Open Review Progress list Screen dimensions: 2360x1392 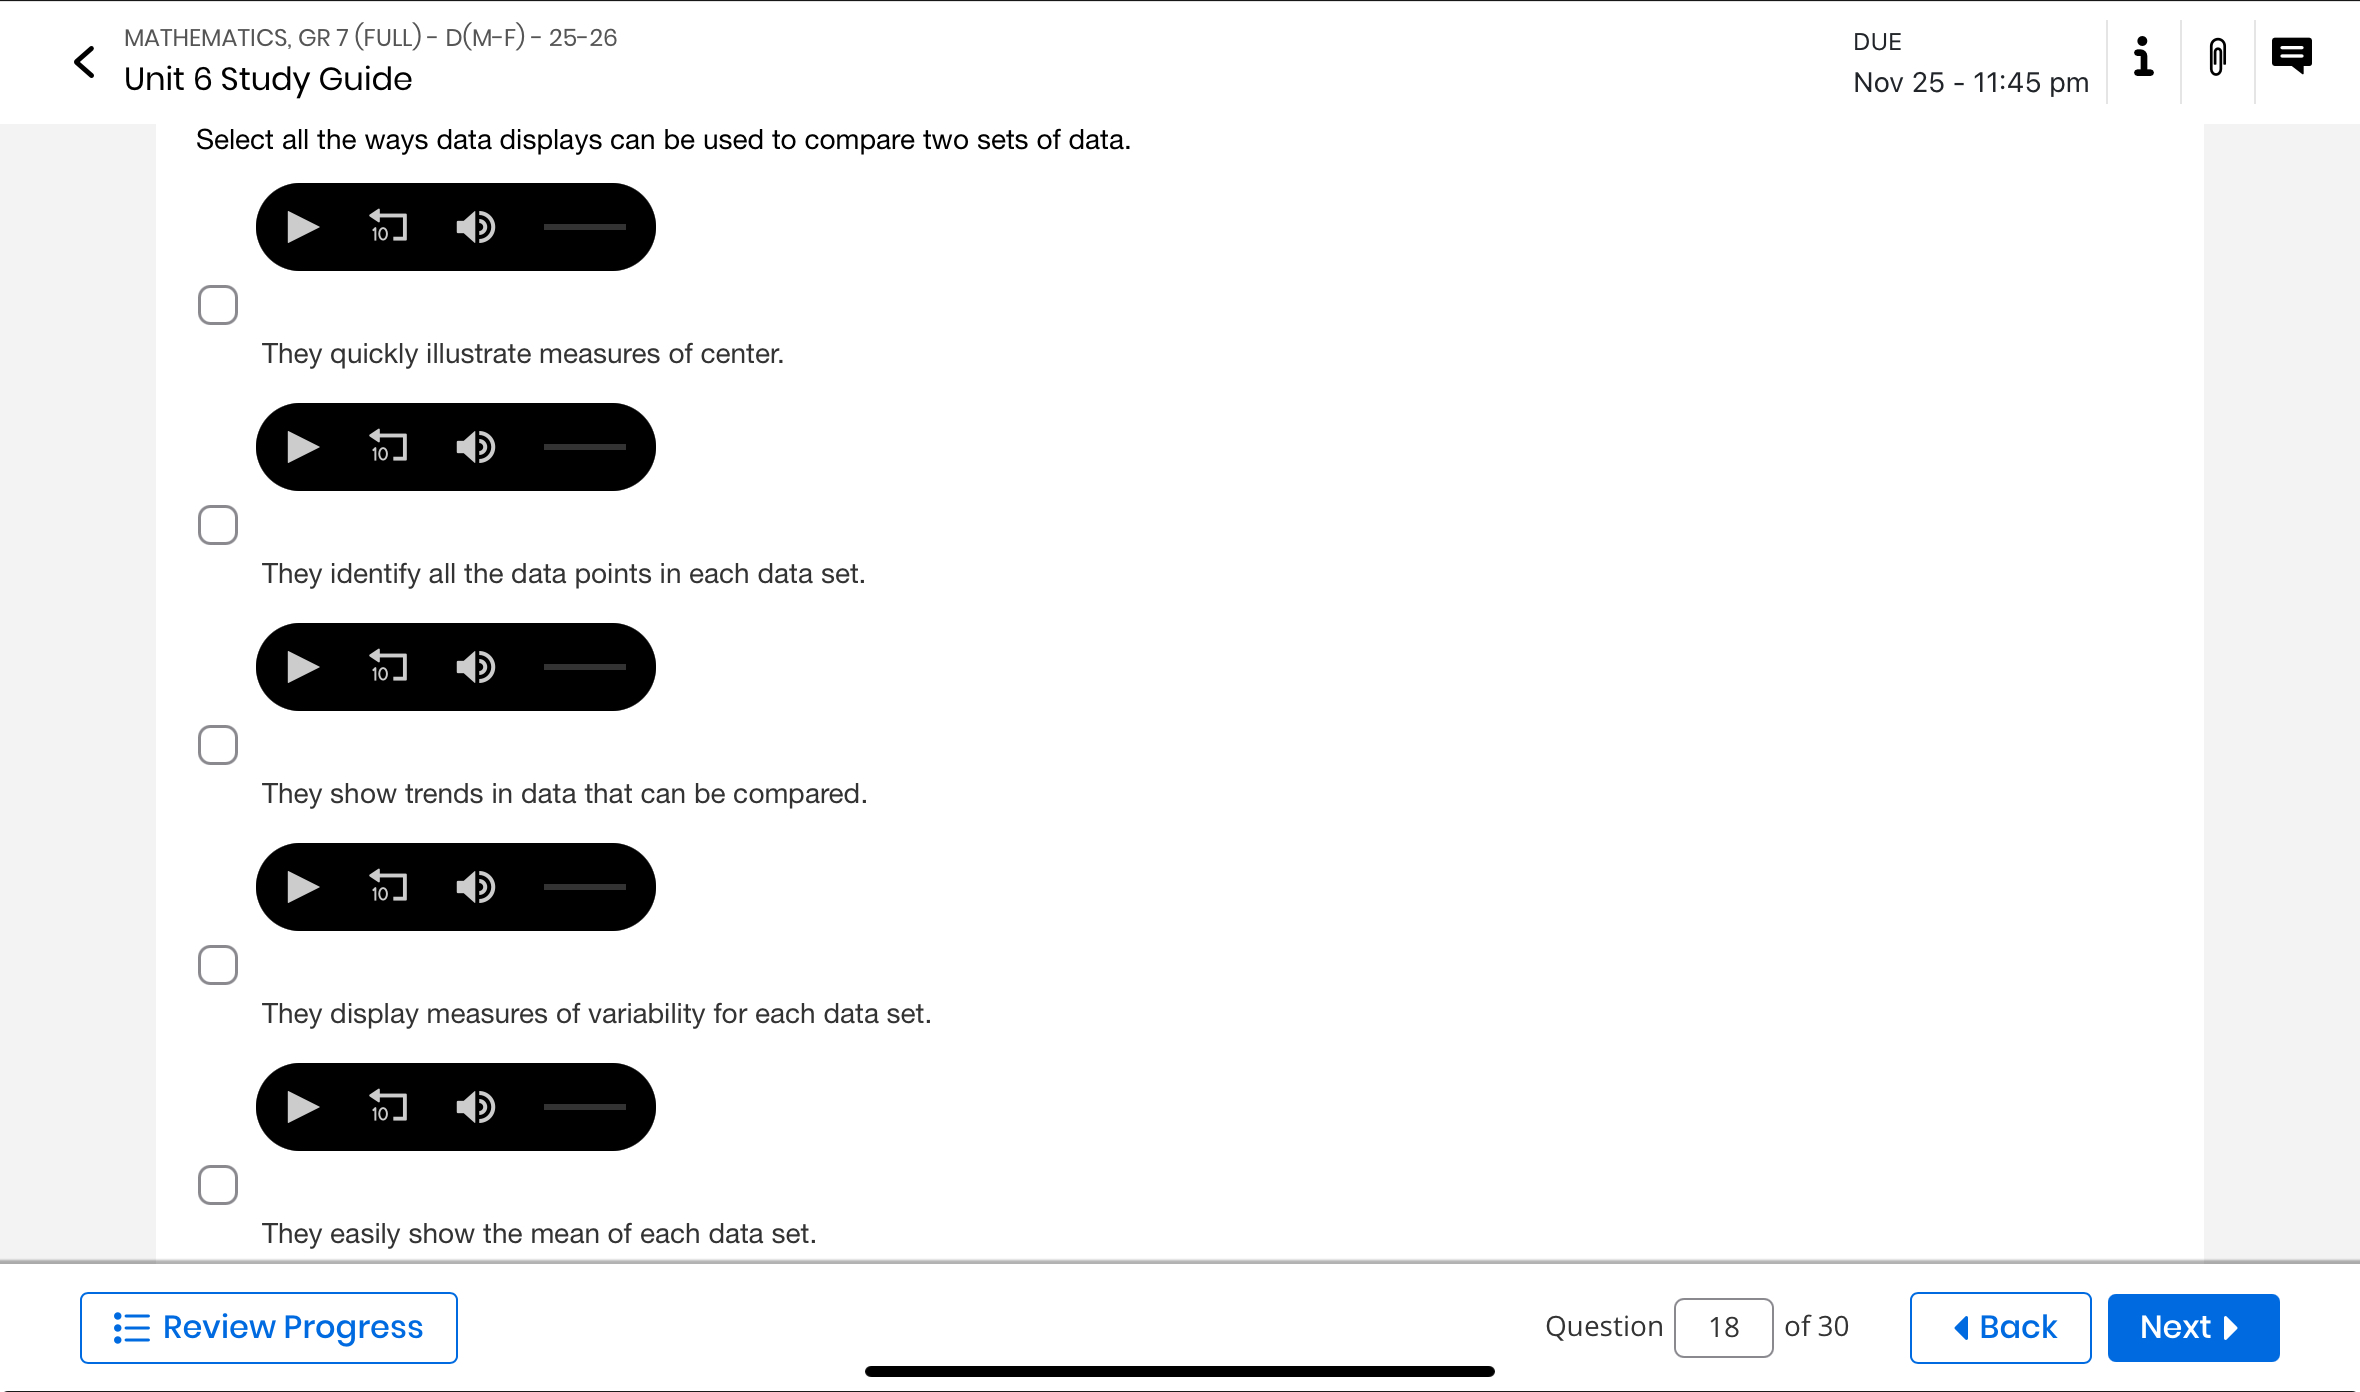pos(269,1328)
